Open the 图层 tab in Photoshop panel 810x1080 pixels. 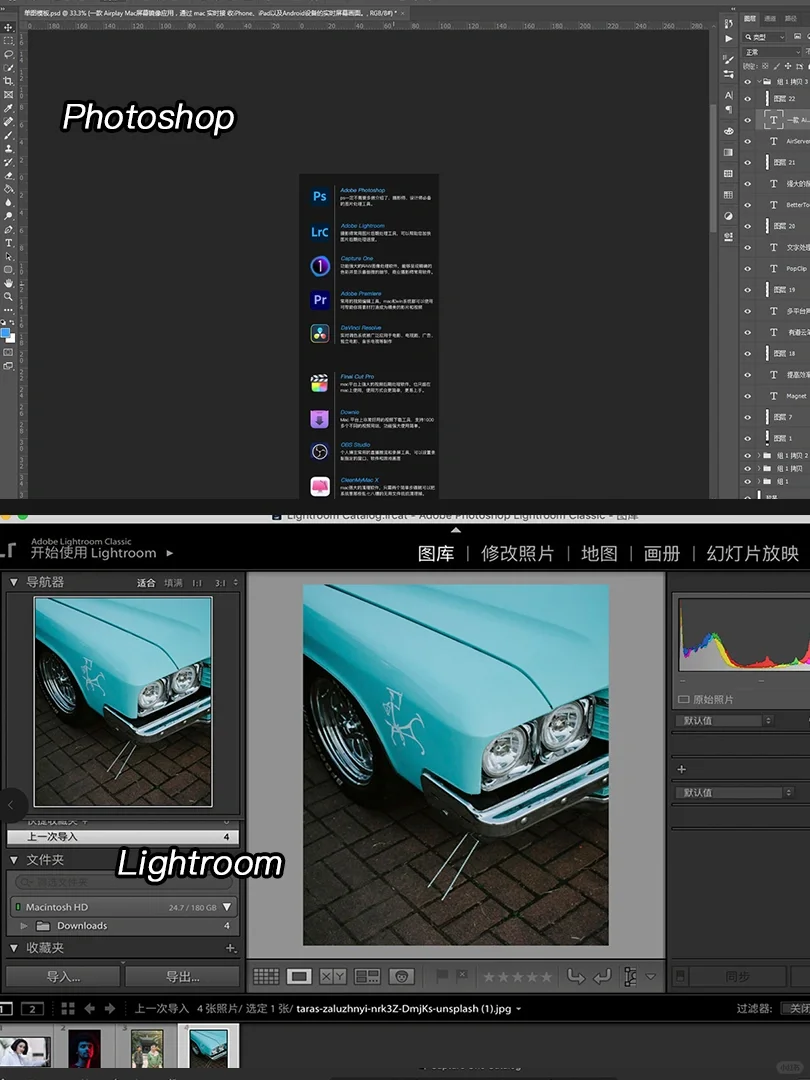pyautogui.click(x=750, y=19)
